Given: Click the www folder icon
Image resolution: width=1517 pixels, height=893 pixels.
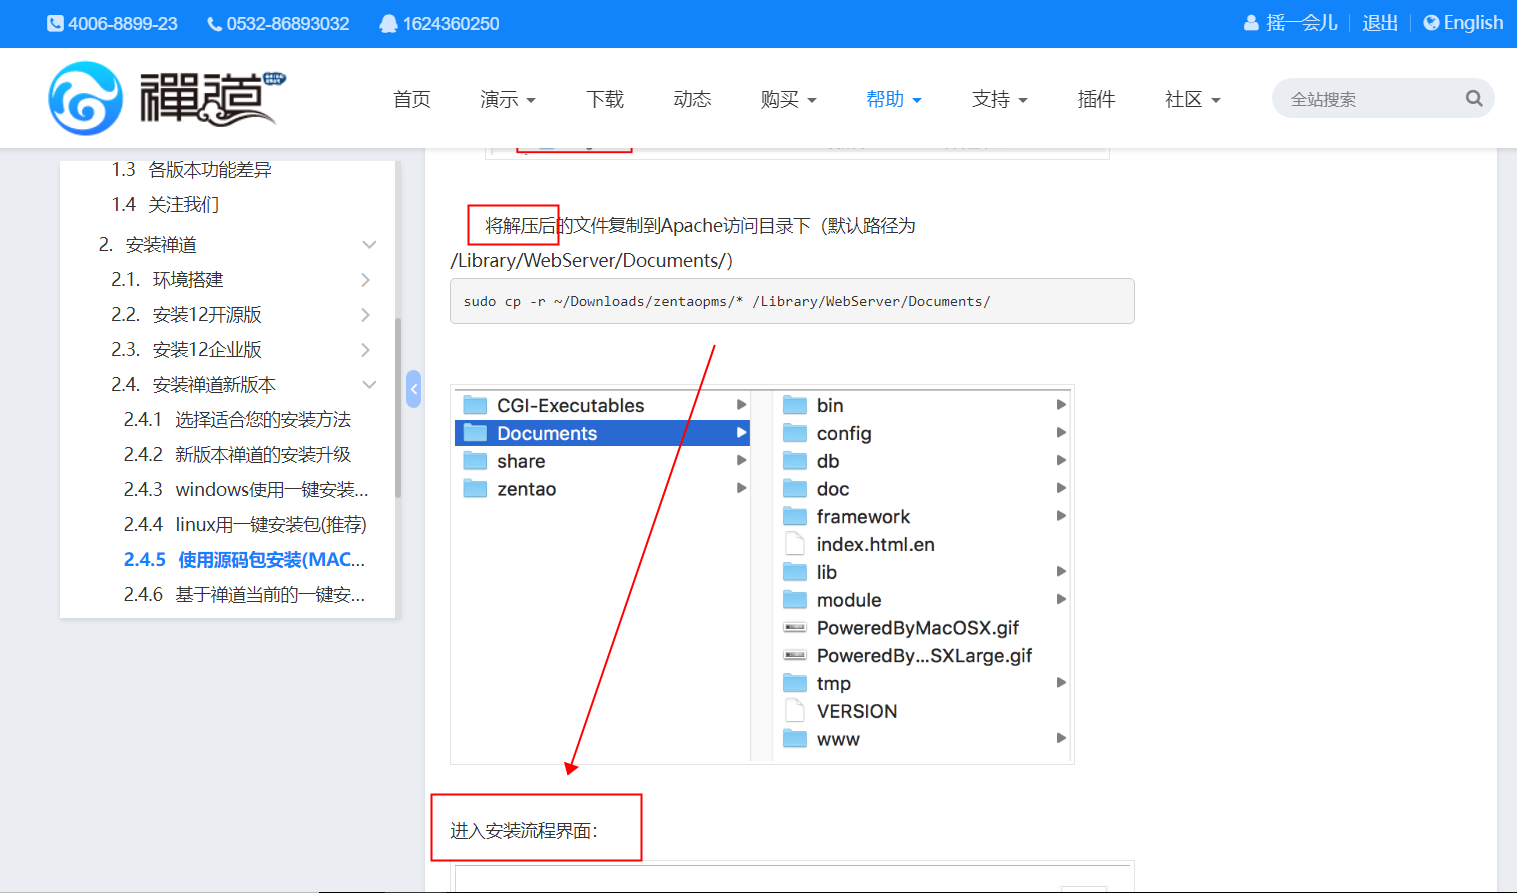Looking at the screenshot, I should pos(795,739).
